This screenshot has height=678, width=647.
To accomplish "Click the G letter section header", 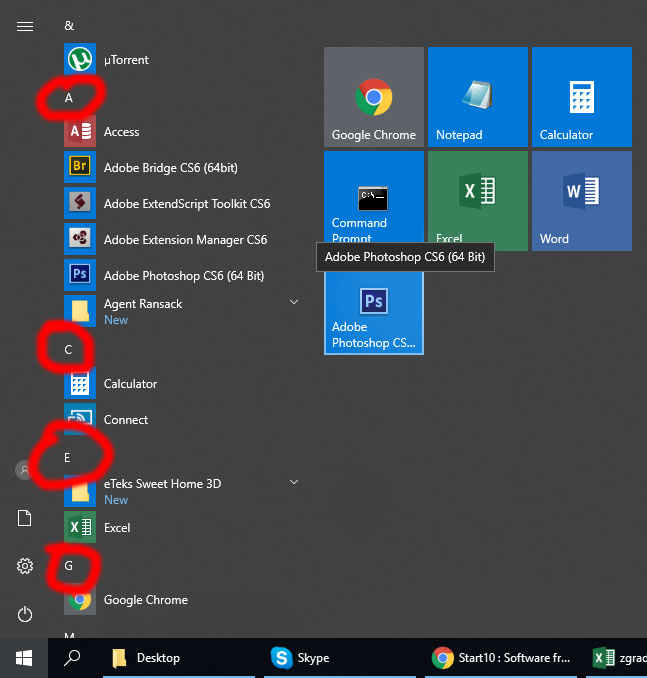I will tap(68, 566).
